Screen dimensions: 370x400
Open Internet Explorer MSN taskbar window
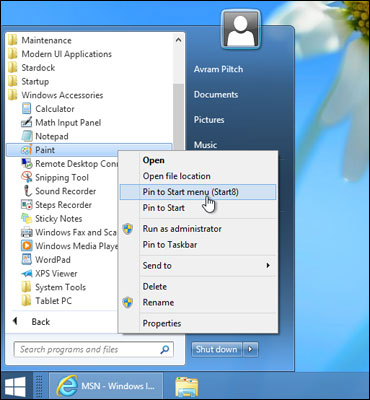coord(106,386)
